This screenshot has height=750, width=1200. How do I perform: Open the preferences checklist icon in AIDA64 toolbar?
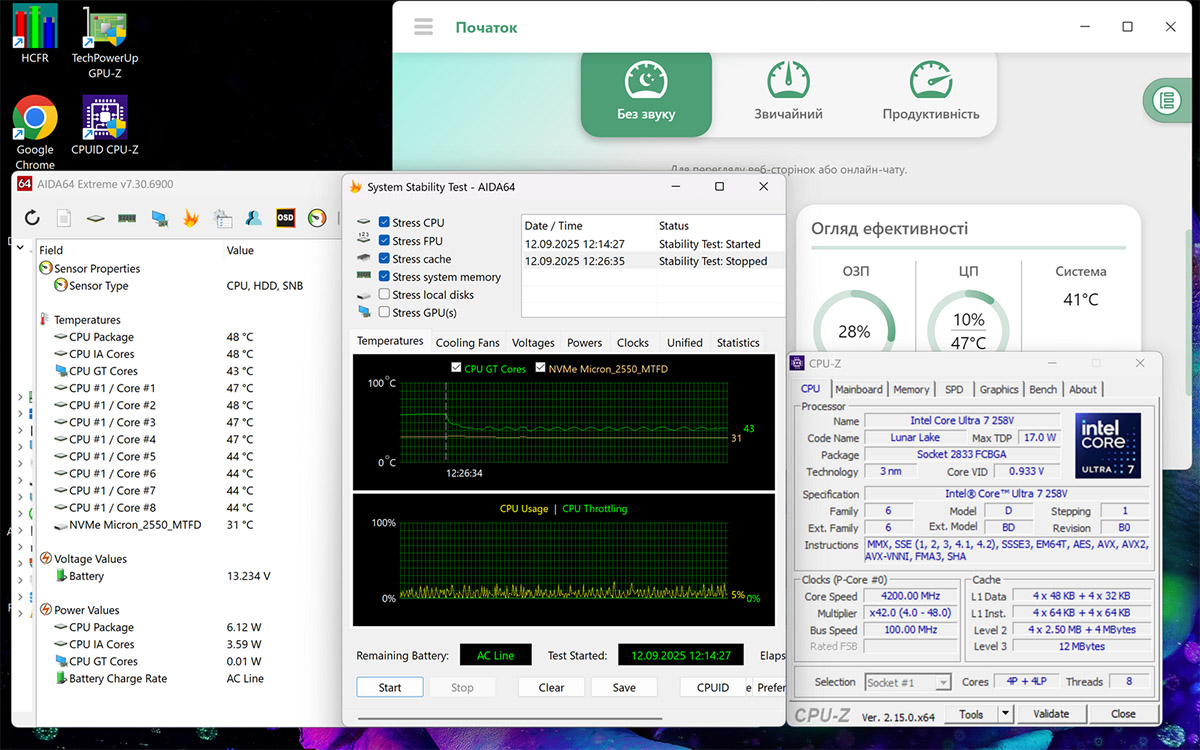223,218
